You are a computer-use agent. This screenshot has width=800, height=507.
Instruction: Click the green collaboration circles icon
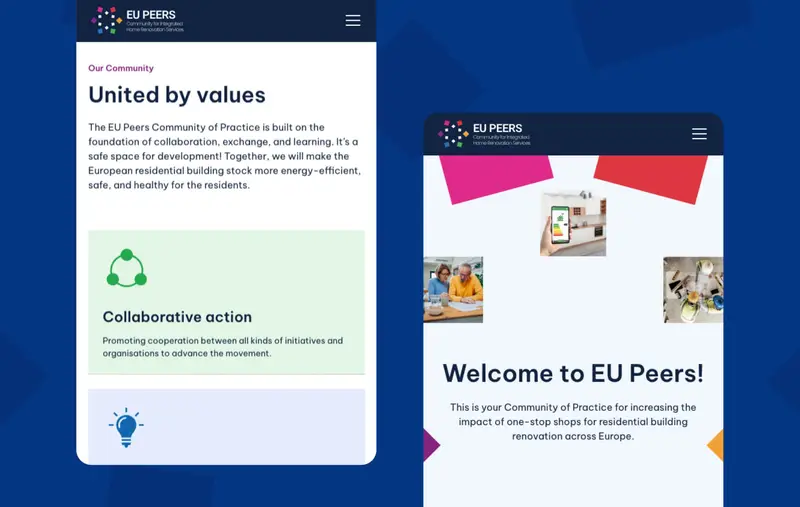tap(127, 268)
